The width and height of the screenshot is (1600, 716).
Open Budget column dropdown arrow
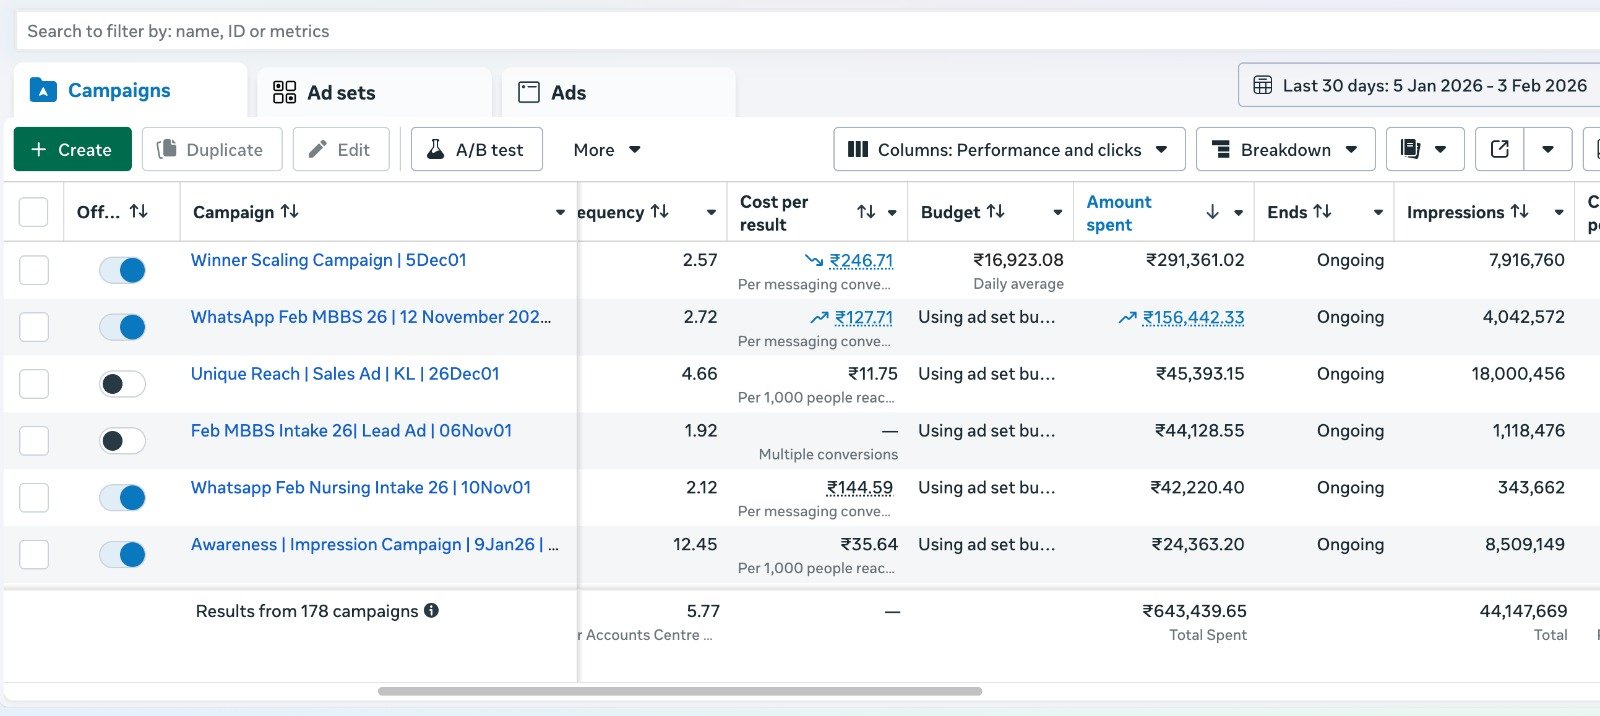[1058, 212]
